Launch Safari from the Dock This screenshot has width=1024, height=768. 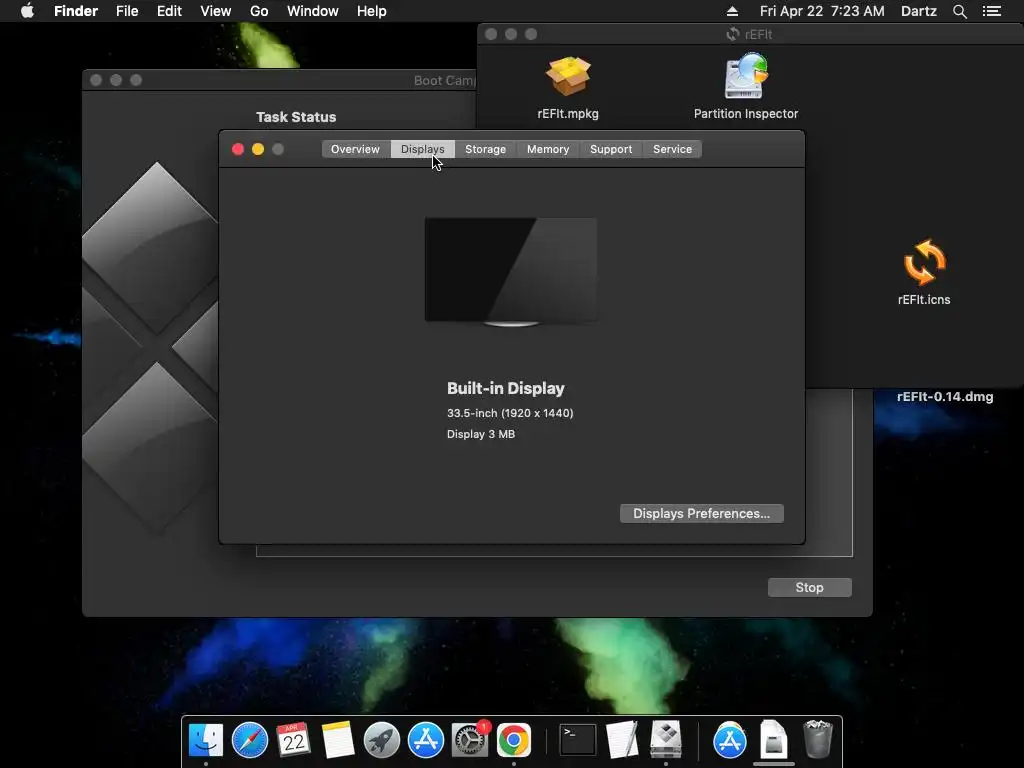tap(249, 741)
